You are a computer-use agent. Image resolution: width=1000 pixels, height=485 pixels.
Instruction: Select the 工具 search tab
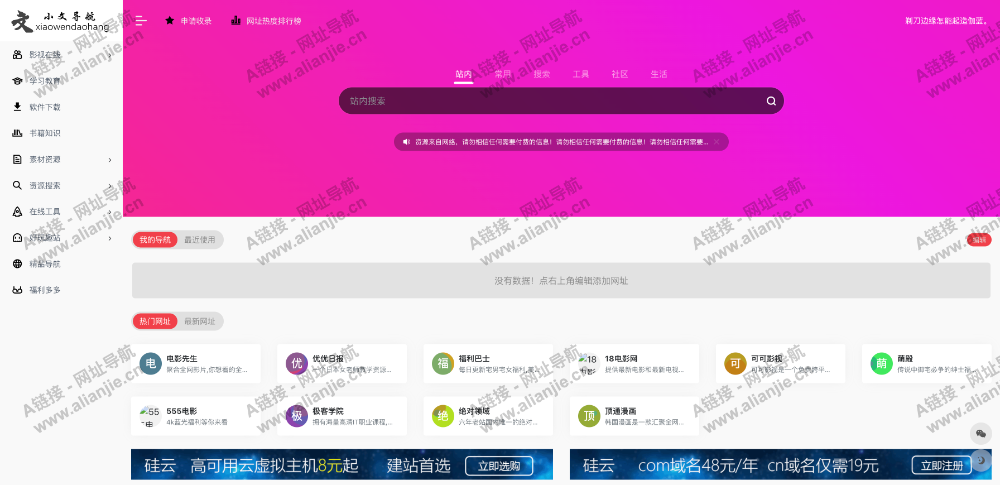580,75
